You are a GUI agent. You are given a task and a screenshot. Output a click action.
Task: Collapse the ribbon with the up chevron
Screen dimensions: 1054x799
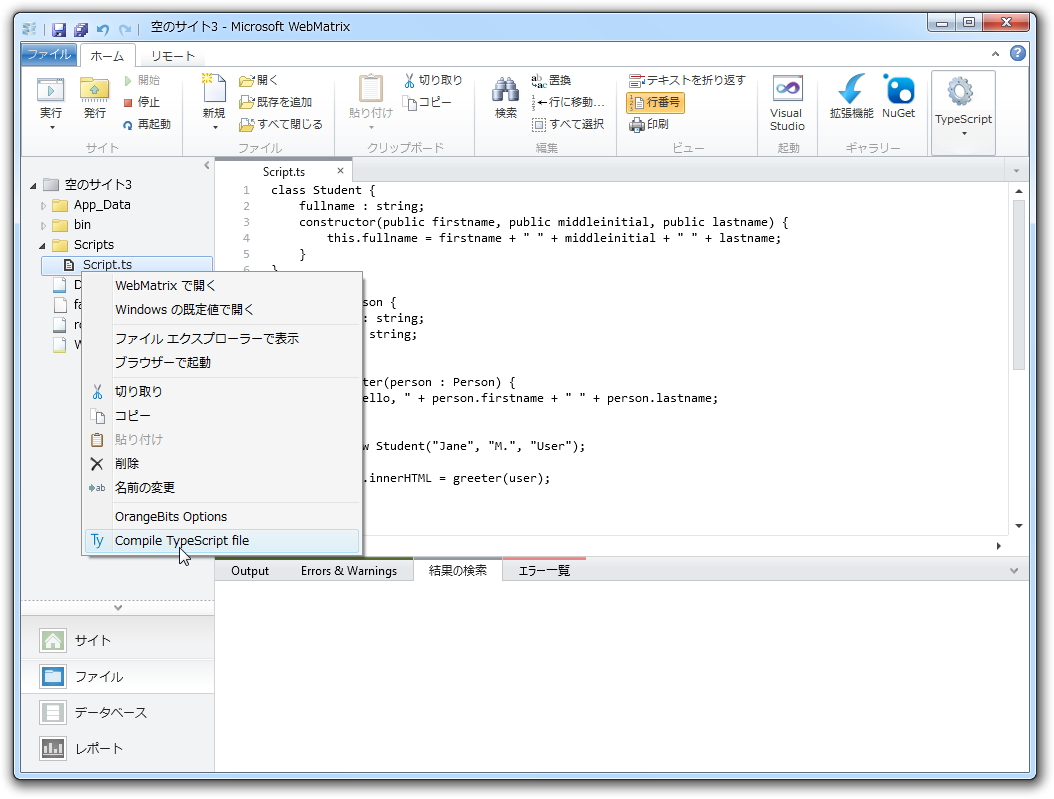coord(995,54)
